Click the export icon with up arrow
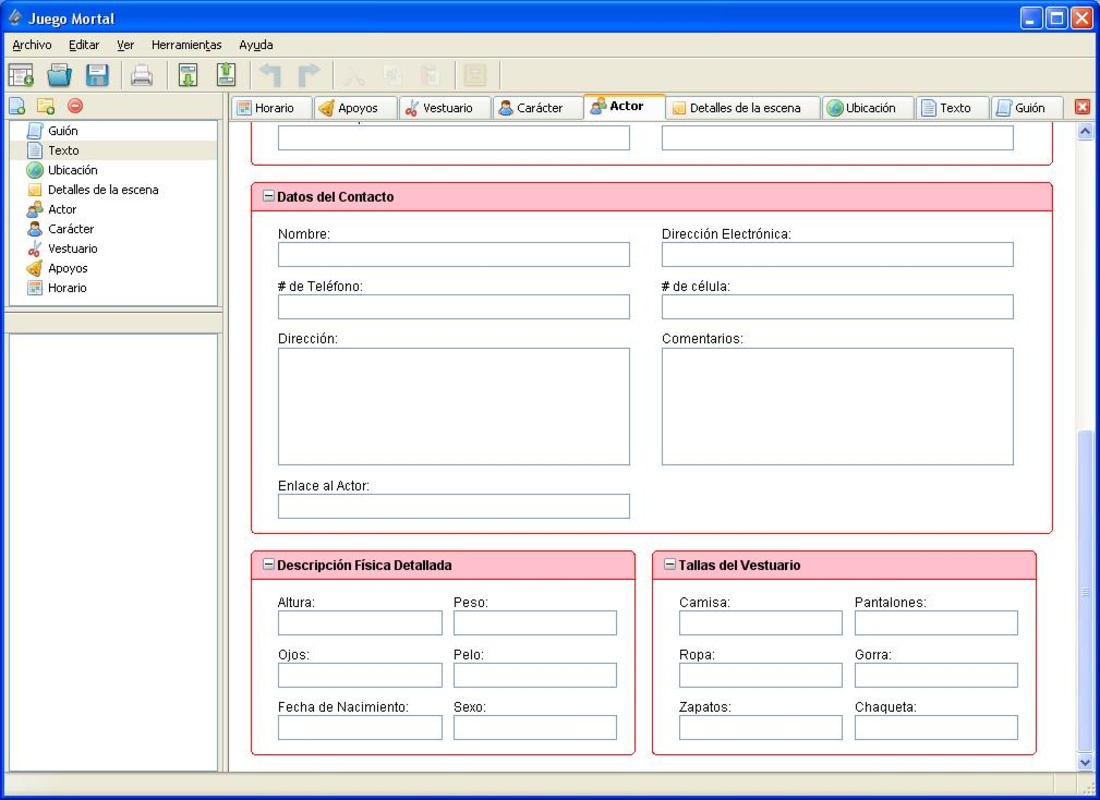The width and height of the screenshot is (1100, 800). (226, 75)
